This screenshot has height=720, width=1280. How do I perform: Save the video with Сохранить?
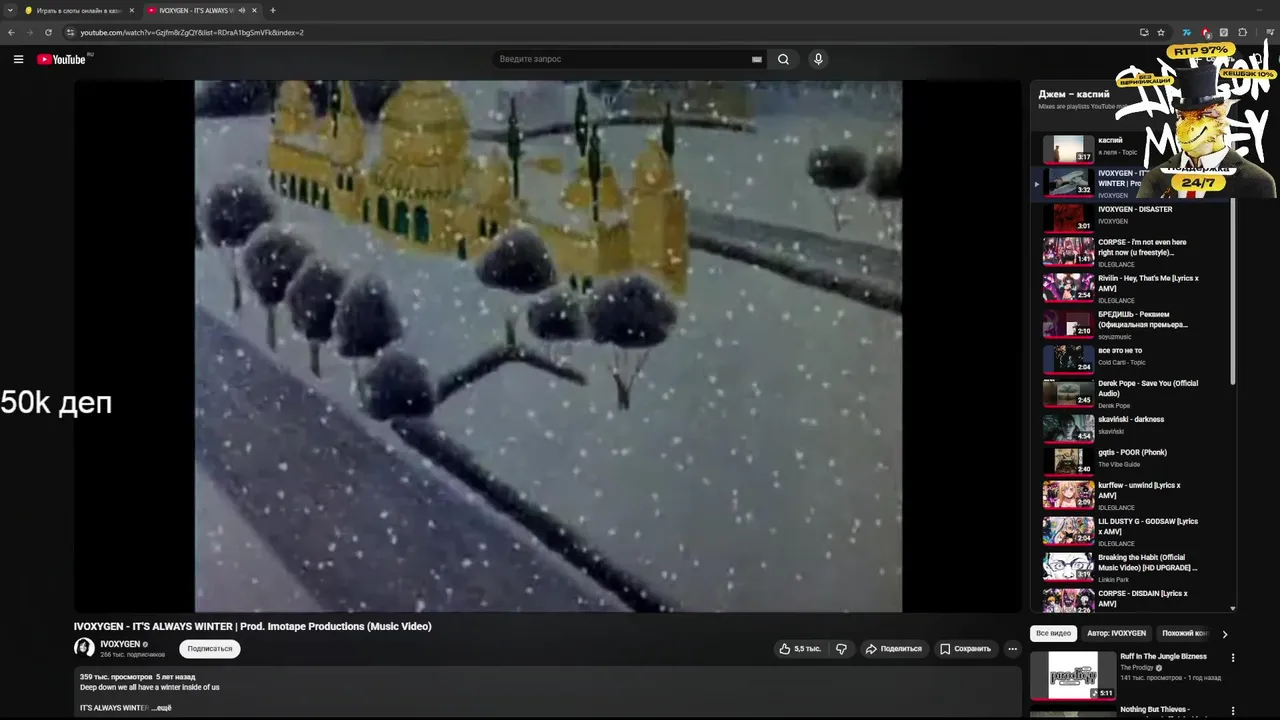966,649
